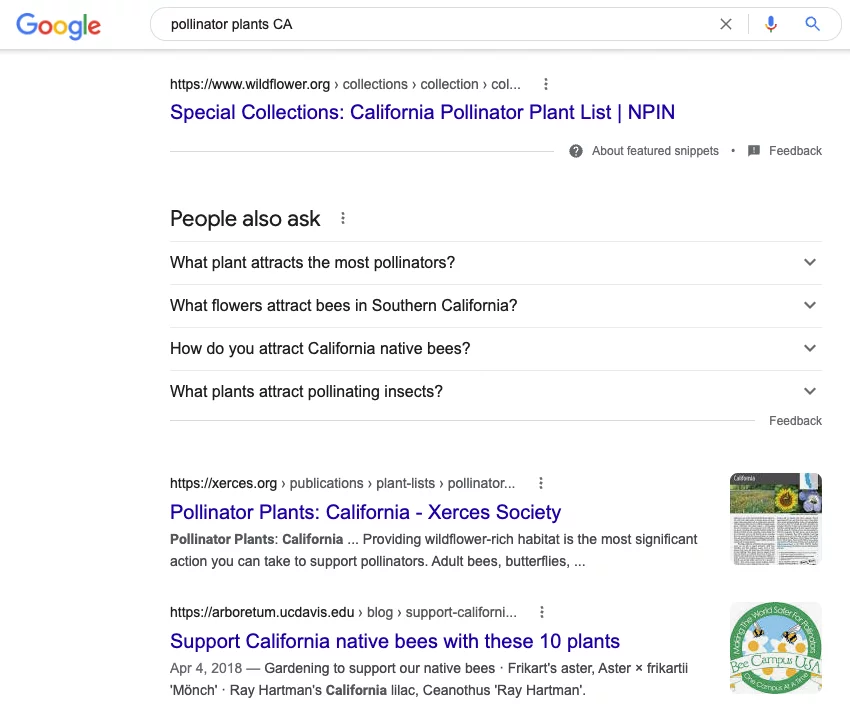Open three-dot menu beside wildflower.org URL
Image resolution: width=850 pixels, height=723 pixels.
(546, 84)
